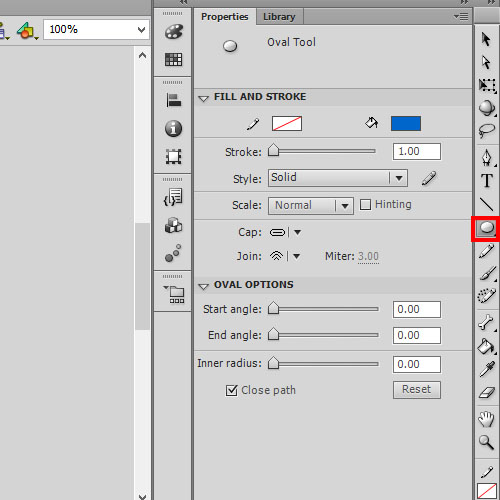This screenshot has height=500, width=500.
Task: Open the Swatches grid panel
Action: click(x=173, y=60)
